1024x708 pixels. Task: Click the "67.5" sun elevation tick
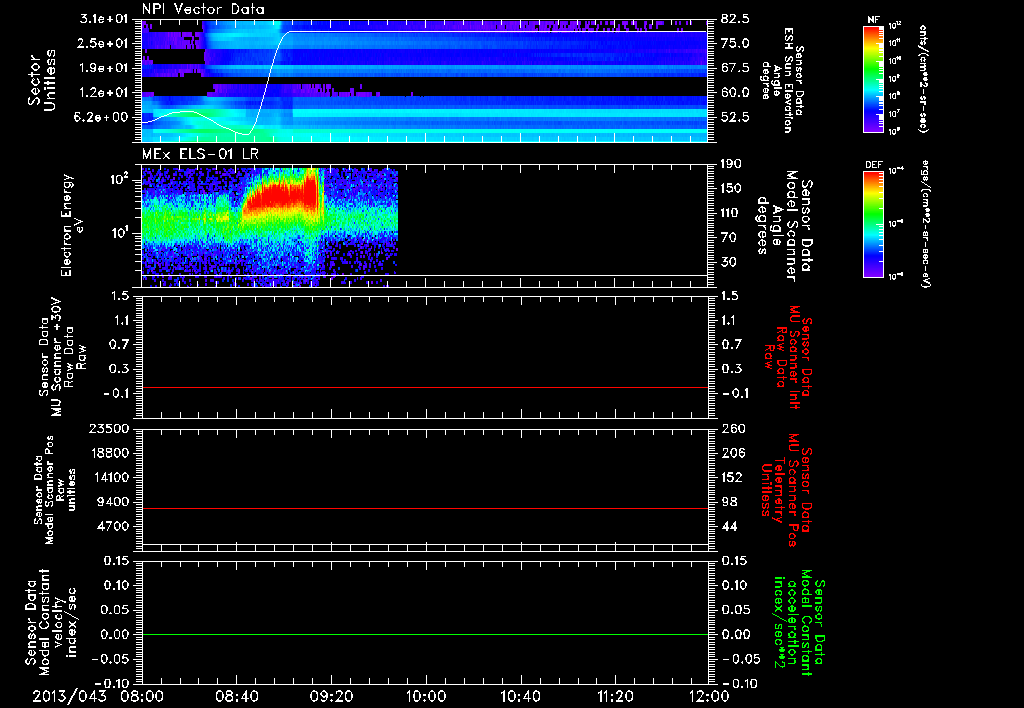click(x=735, y=68)
